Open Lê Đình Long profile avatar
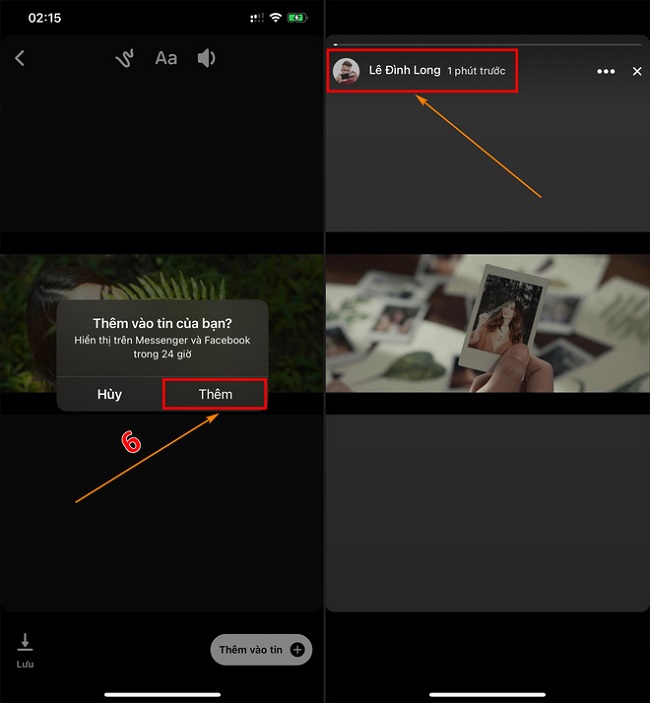 coord(346,71)
